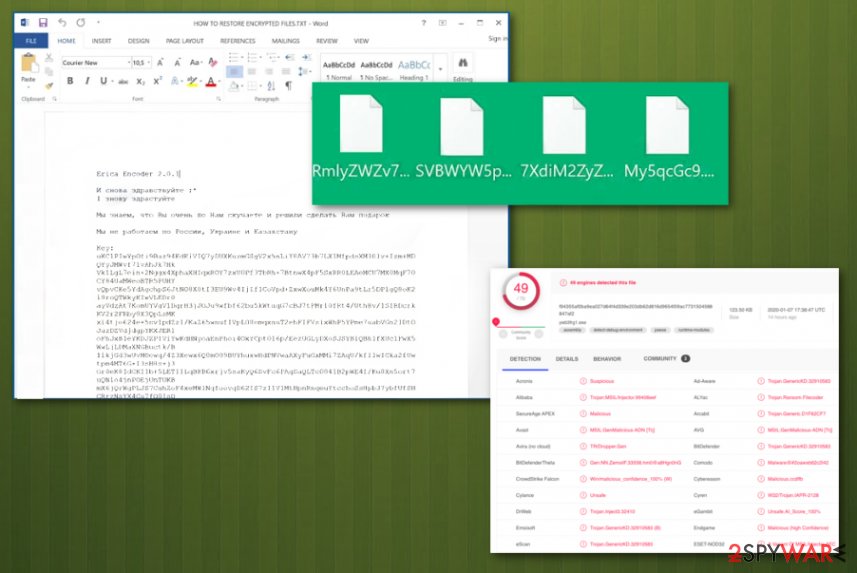This screenshot has width=857, height=573.
Task: Apply red font color
Action: 210,82
